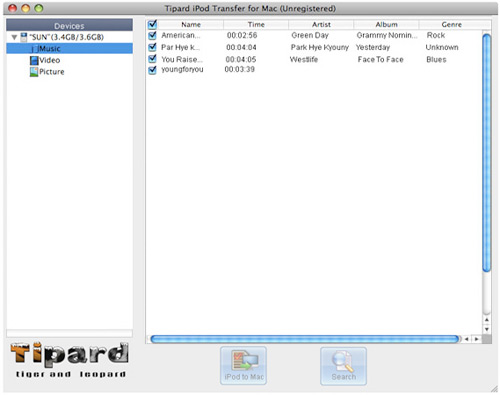
Task: Sort by the Album column header
Action: tap(386, 24)
